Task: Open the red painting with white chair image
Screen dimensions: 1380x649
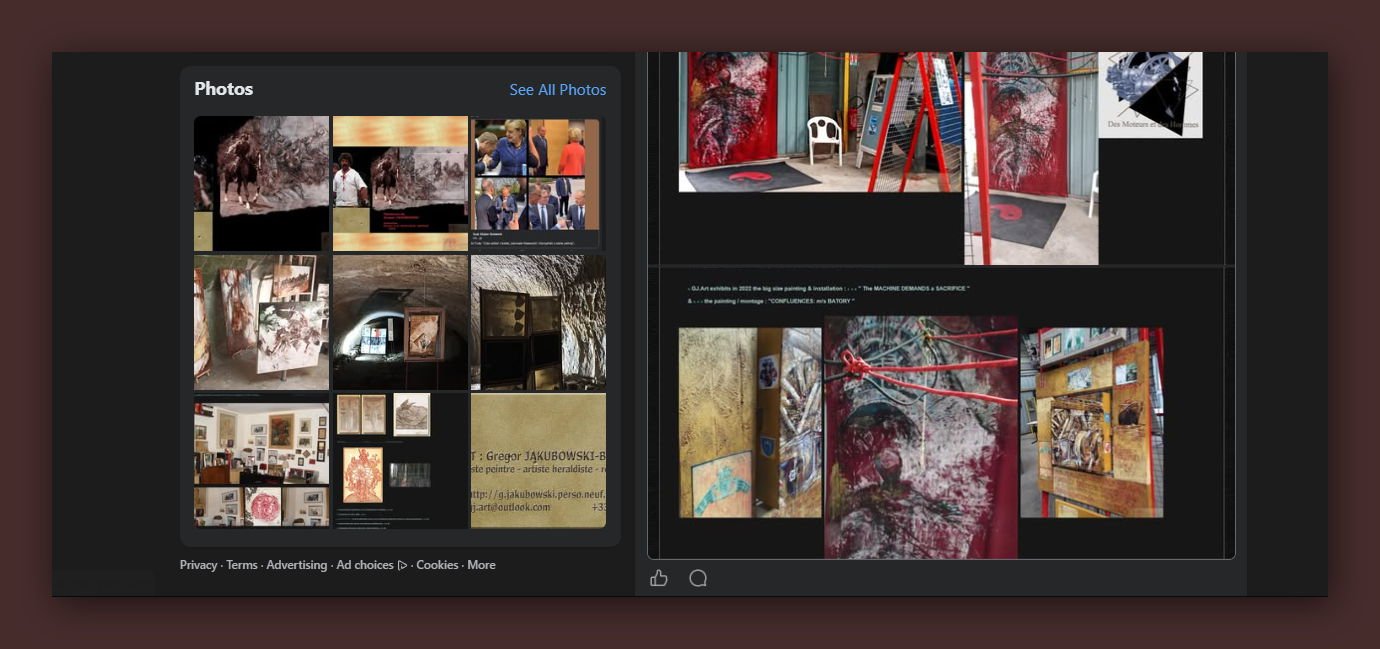Action: (820, 122)
